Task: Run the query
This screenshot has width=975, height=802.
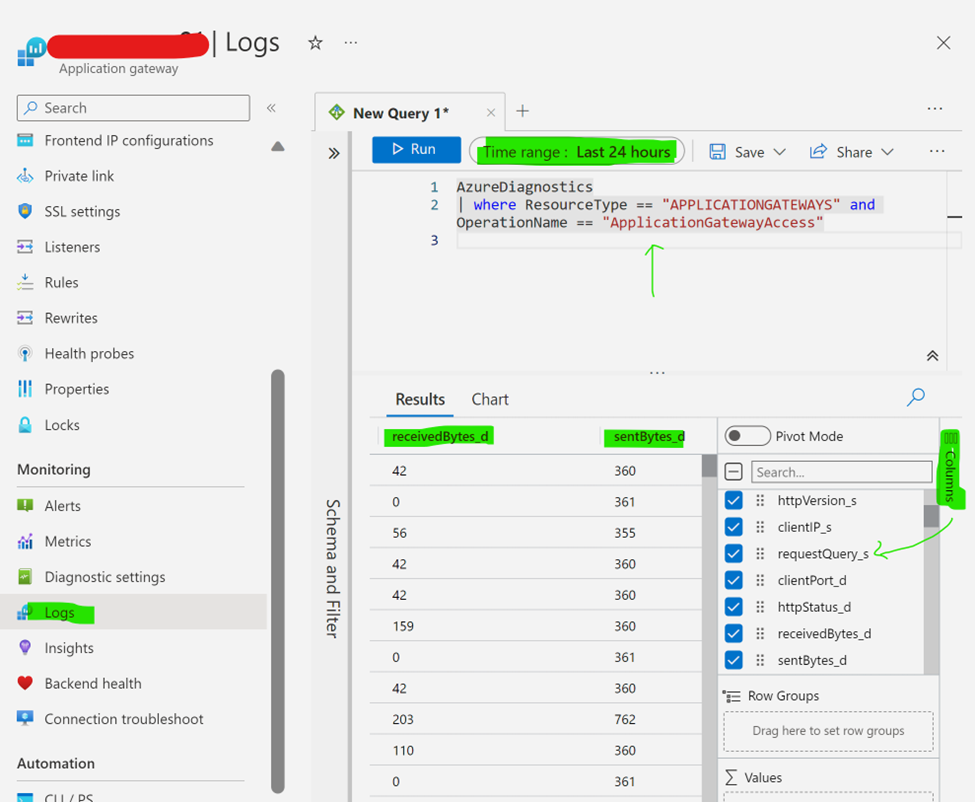Action: point(416,150)
